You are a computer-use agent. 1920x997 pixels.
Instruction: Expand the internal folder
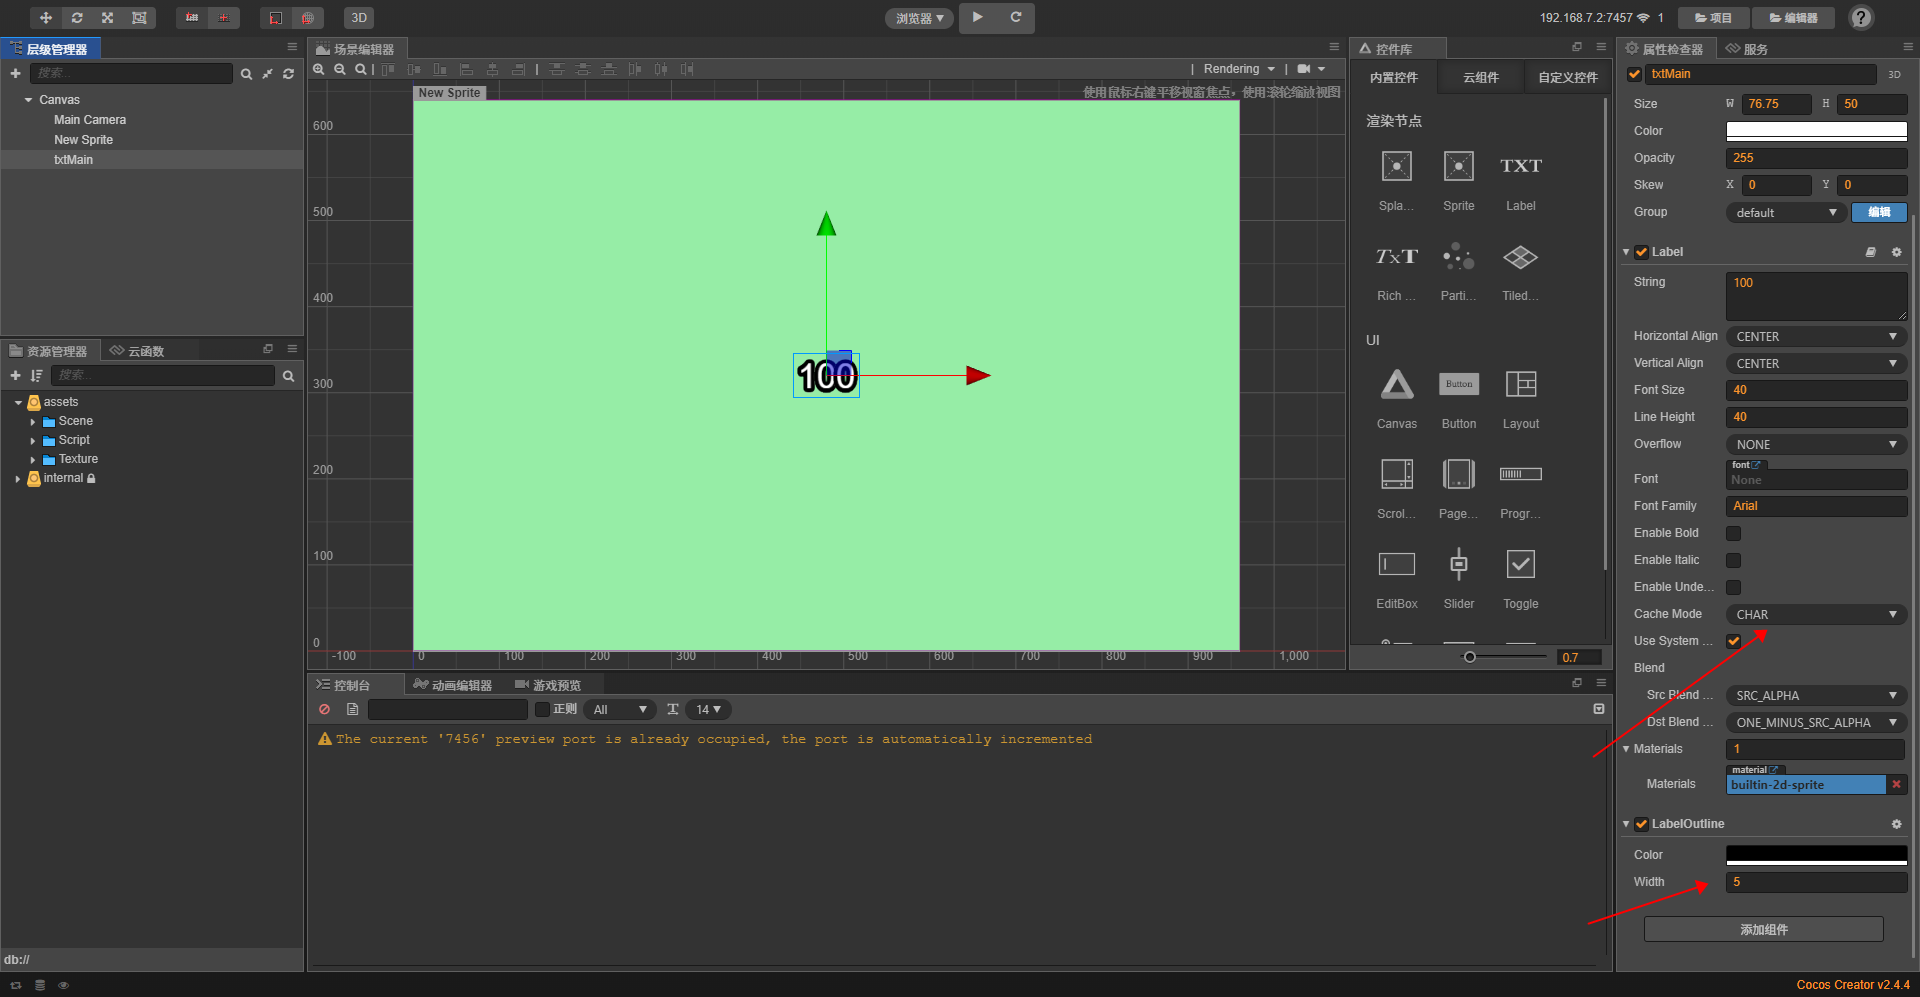[18, 479]
